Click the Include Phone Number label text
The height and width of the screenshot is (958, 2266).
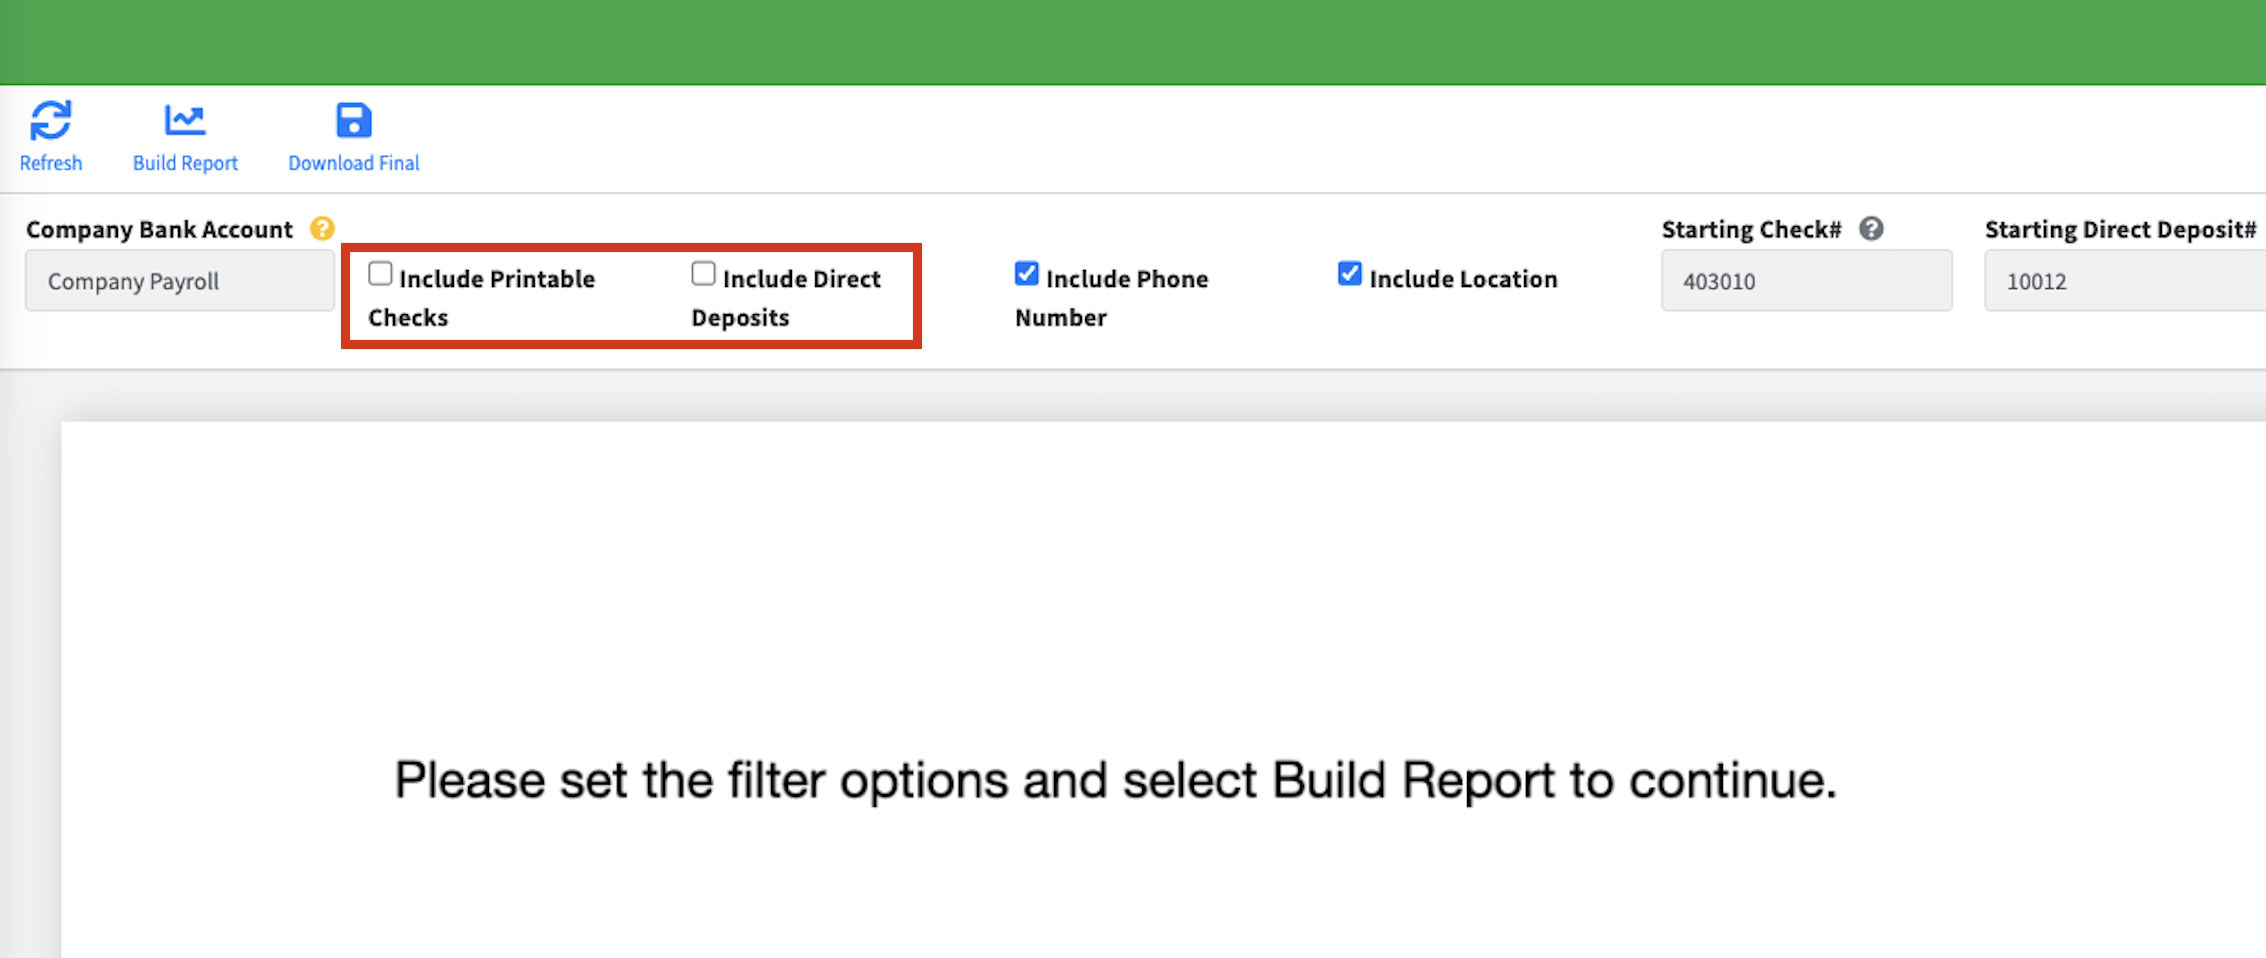point(1126,279)
